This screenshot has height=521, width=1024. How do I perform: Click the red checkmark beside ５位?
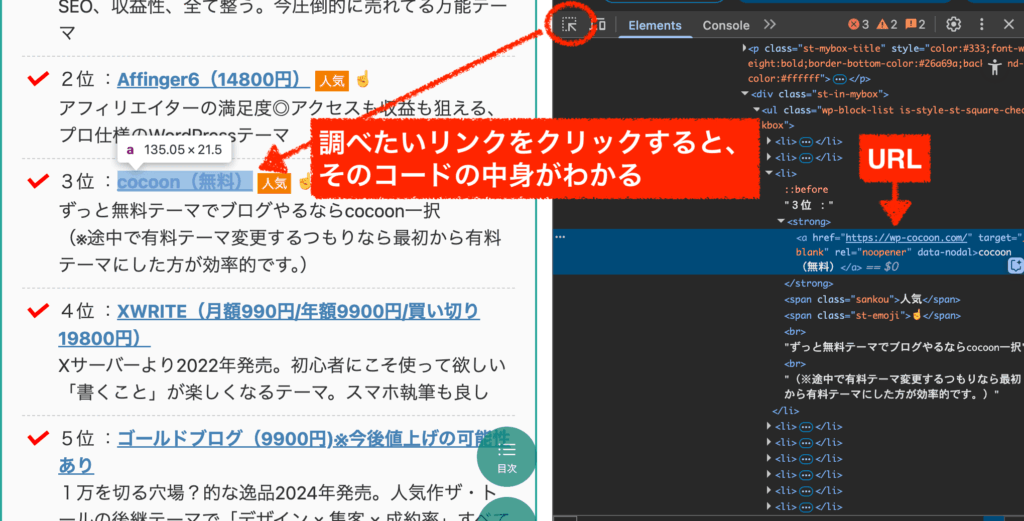pos(39,436)
